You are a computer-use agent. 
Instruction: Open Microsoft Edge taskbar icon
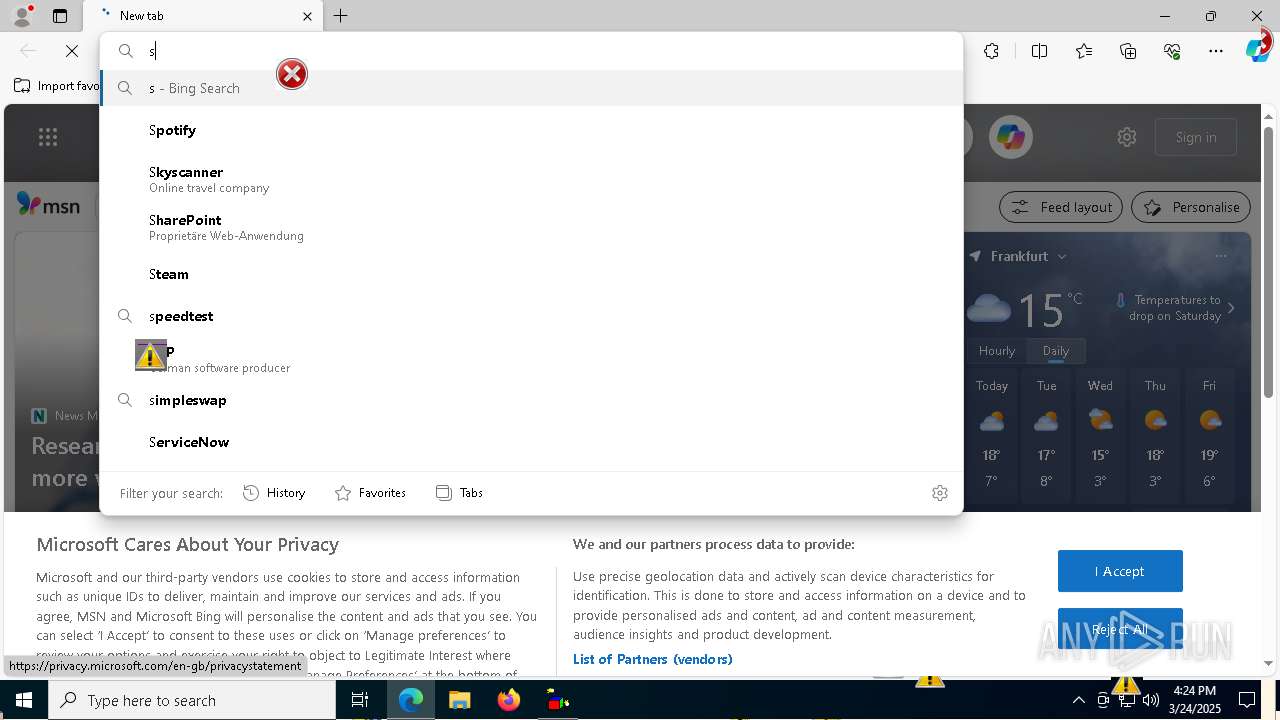coord(411,700)
